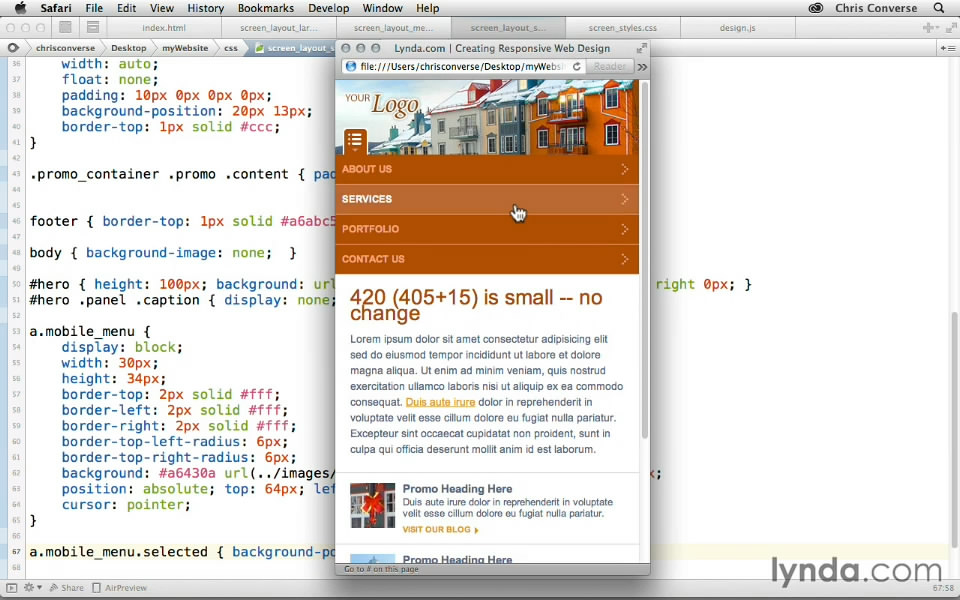Click the CONTACT US row chevron arrow
Screen dimensions: 960x600
[x=624, y=259]
